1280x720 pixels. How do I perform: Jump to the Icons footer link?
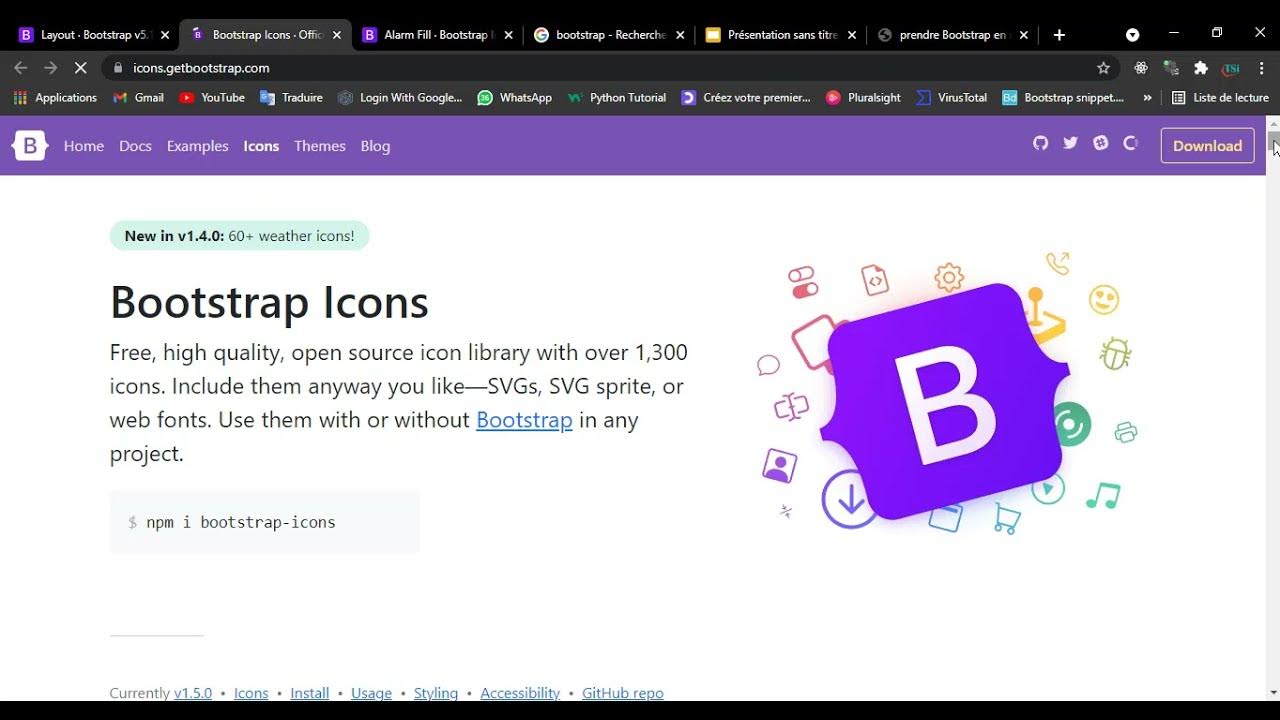pos(251,693)
